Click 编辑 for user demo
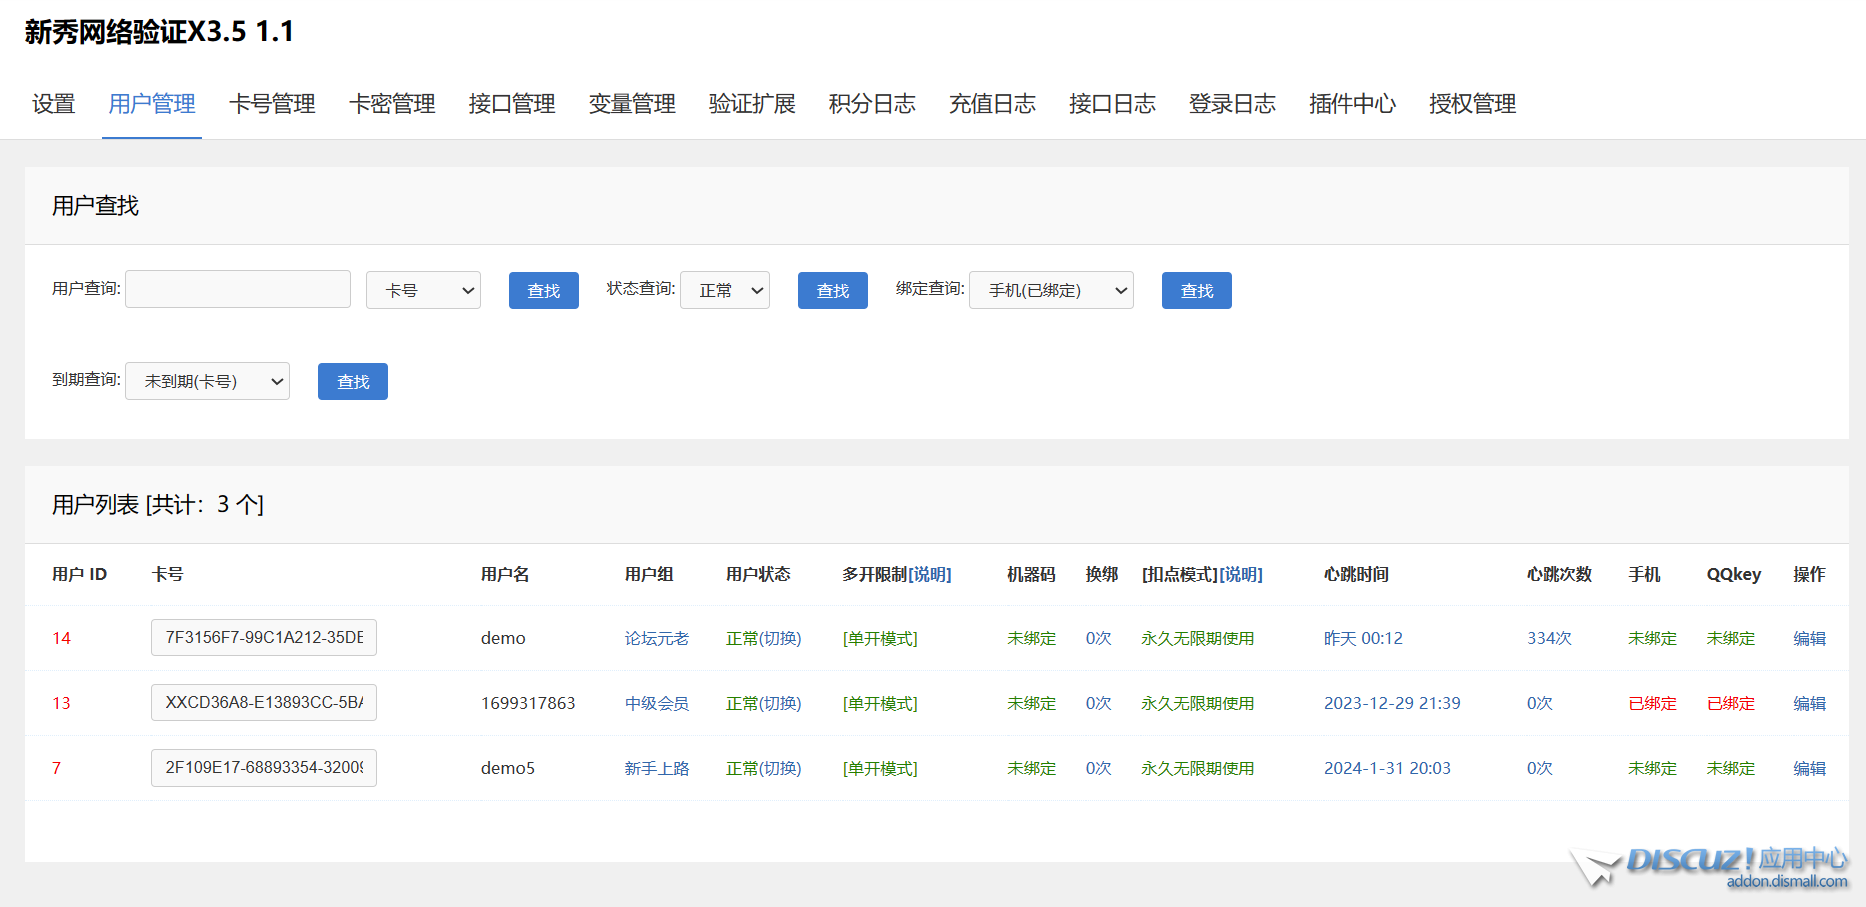 tap(1809, 638)
